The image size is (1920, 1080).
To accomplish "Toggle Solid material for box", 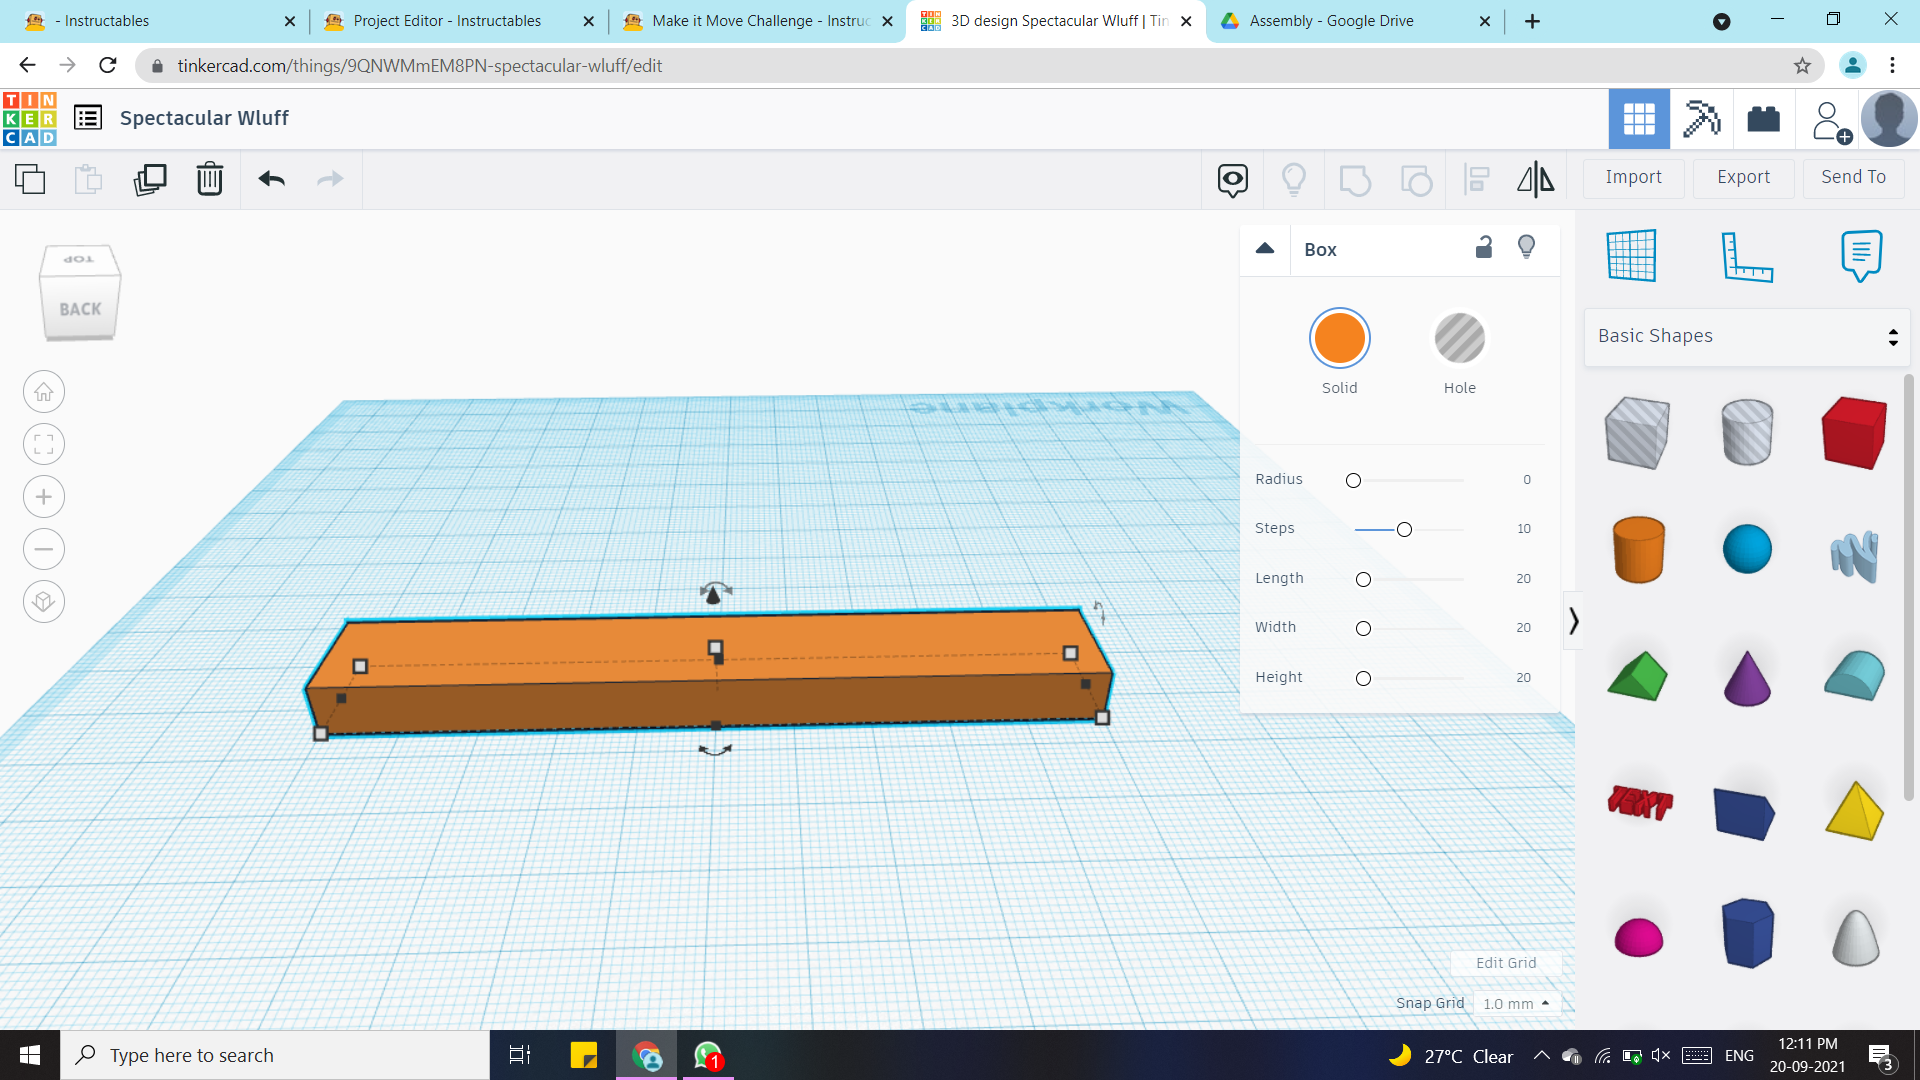I will [1340, 338].
